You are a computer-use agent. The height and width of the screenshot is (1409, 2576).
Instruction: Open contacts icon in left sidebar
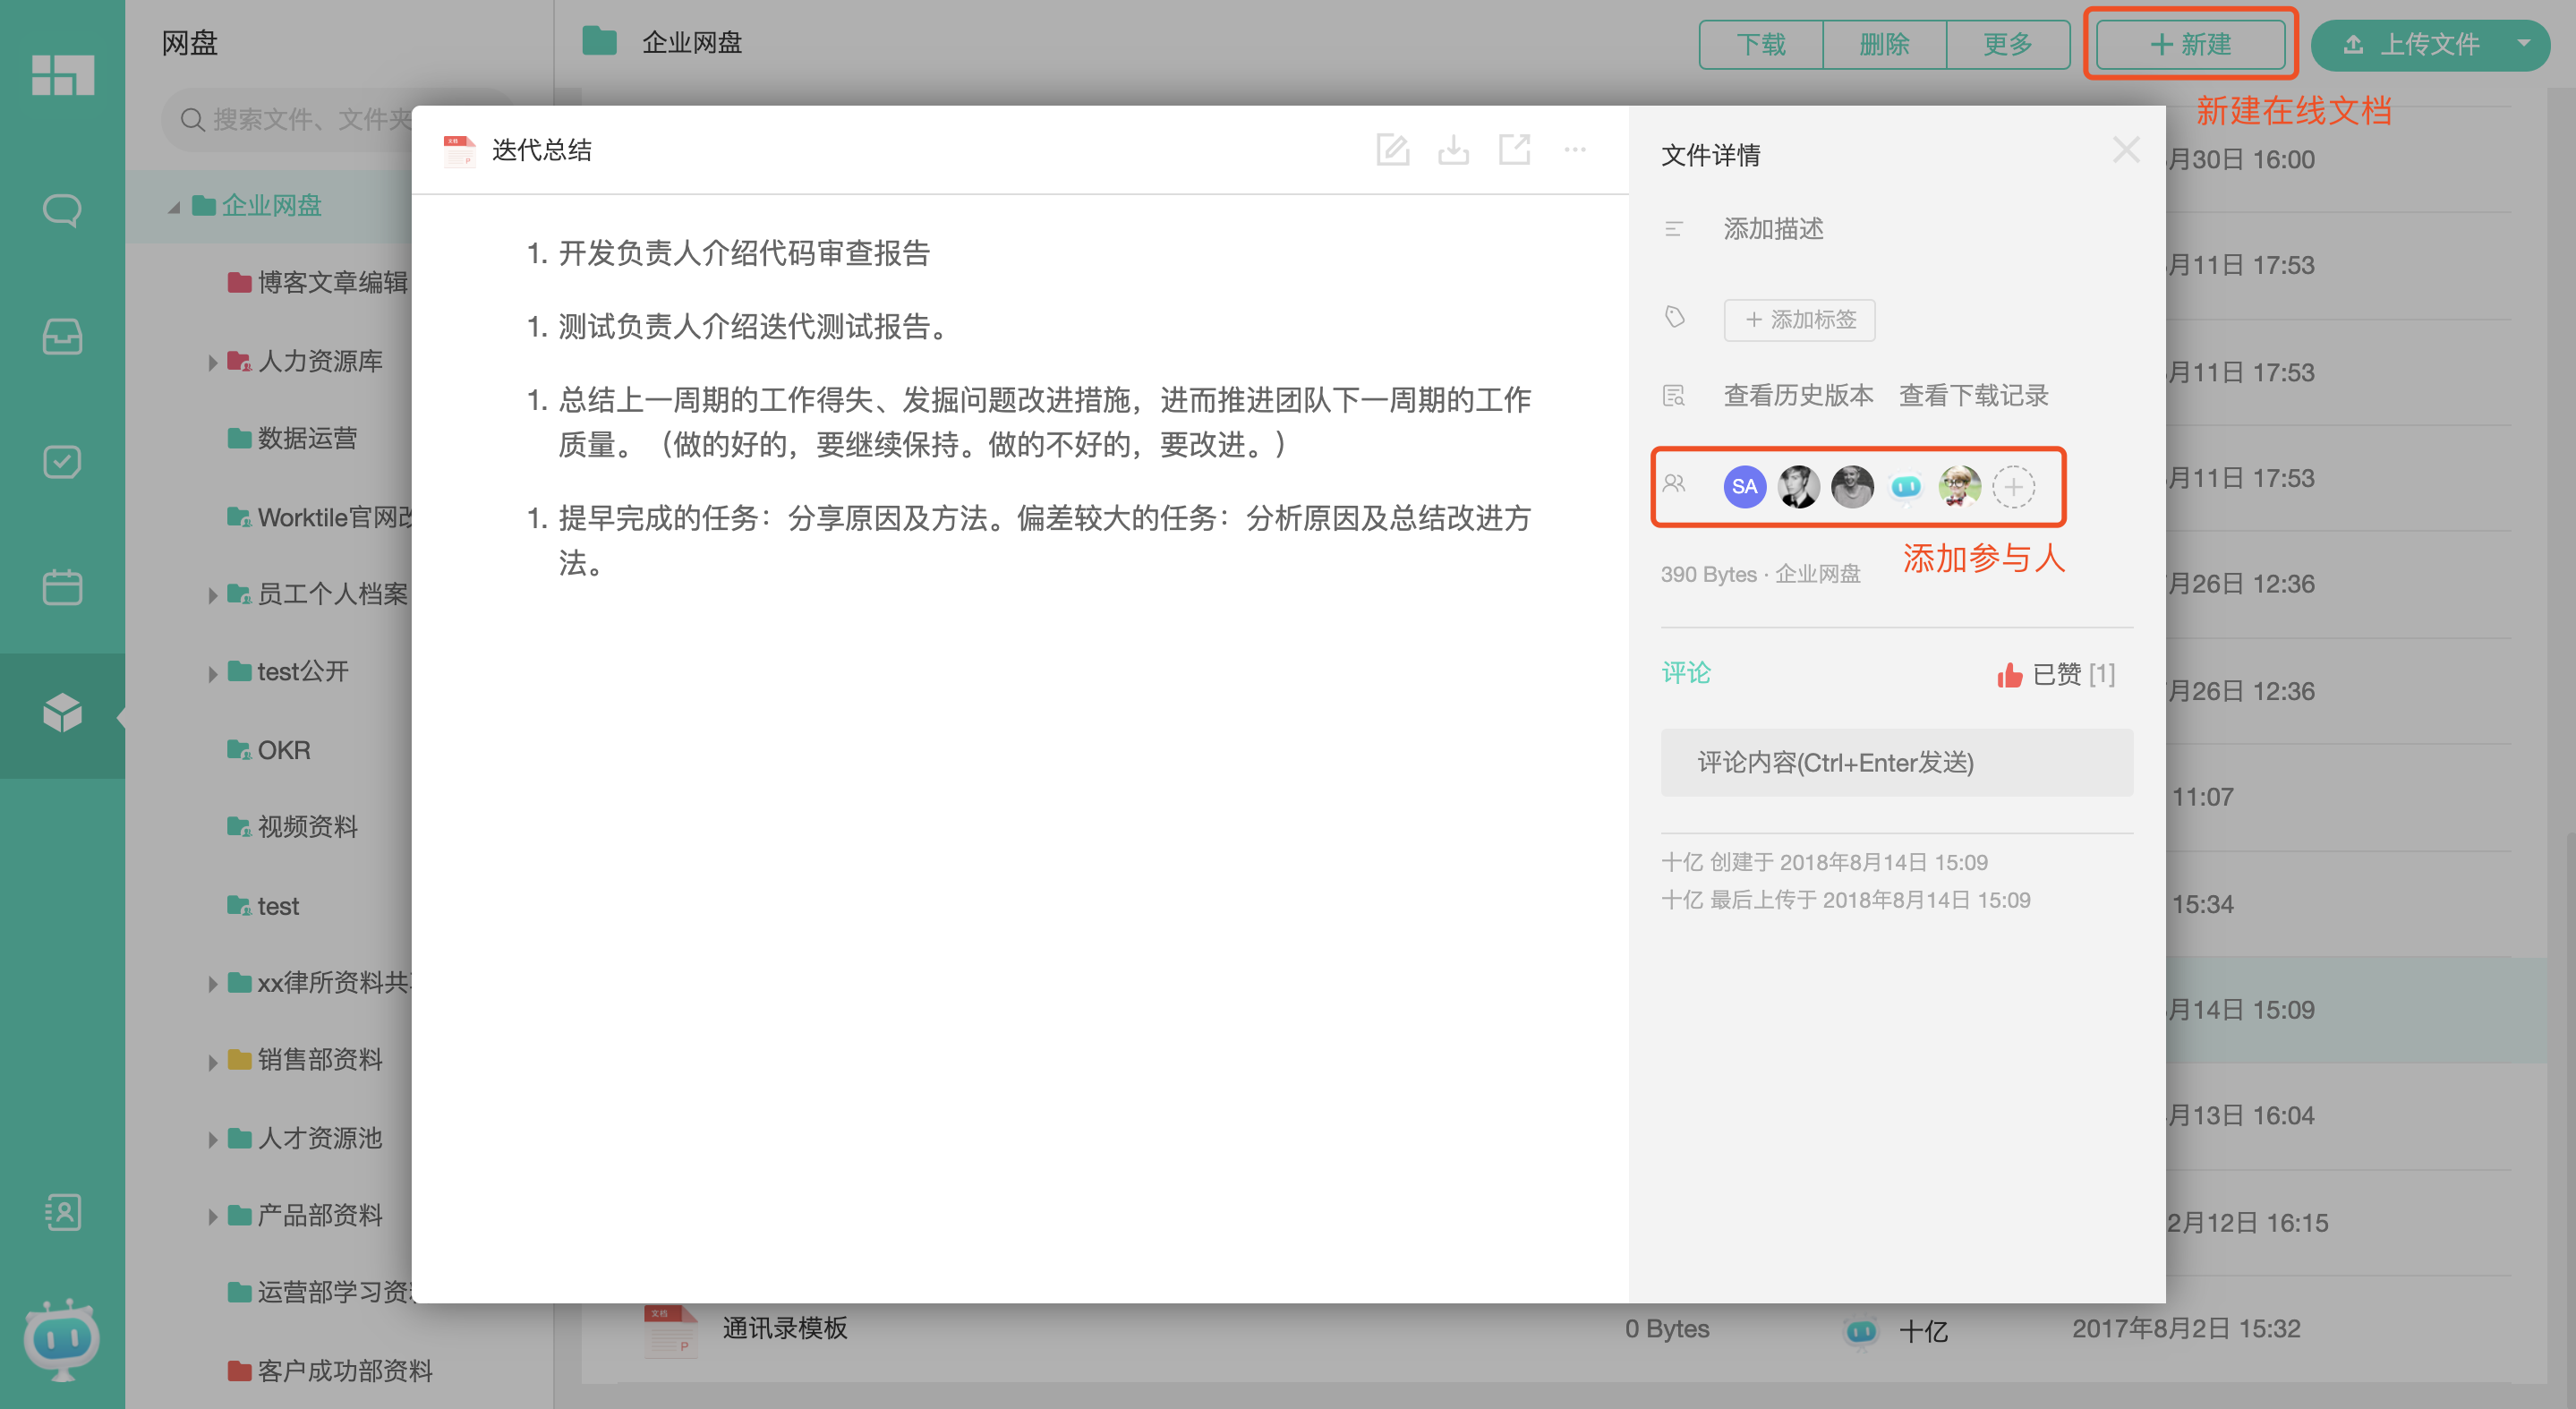[x=62, y=1212]
